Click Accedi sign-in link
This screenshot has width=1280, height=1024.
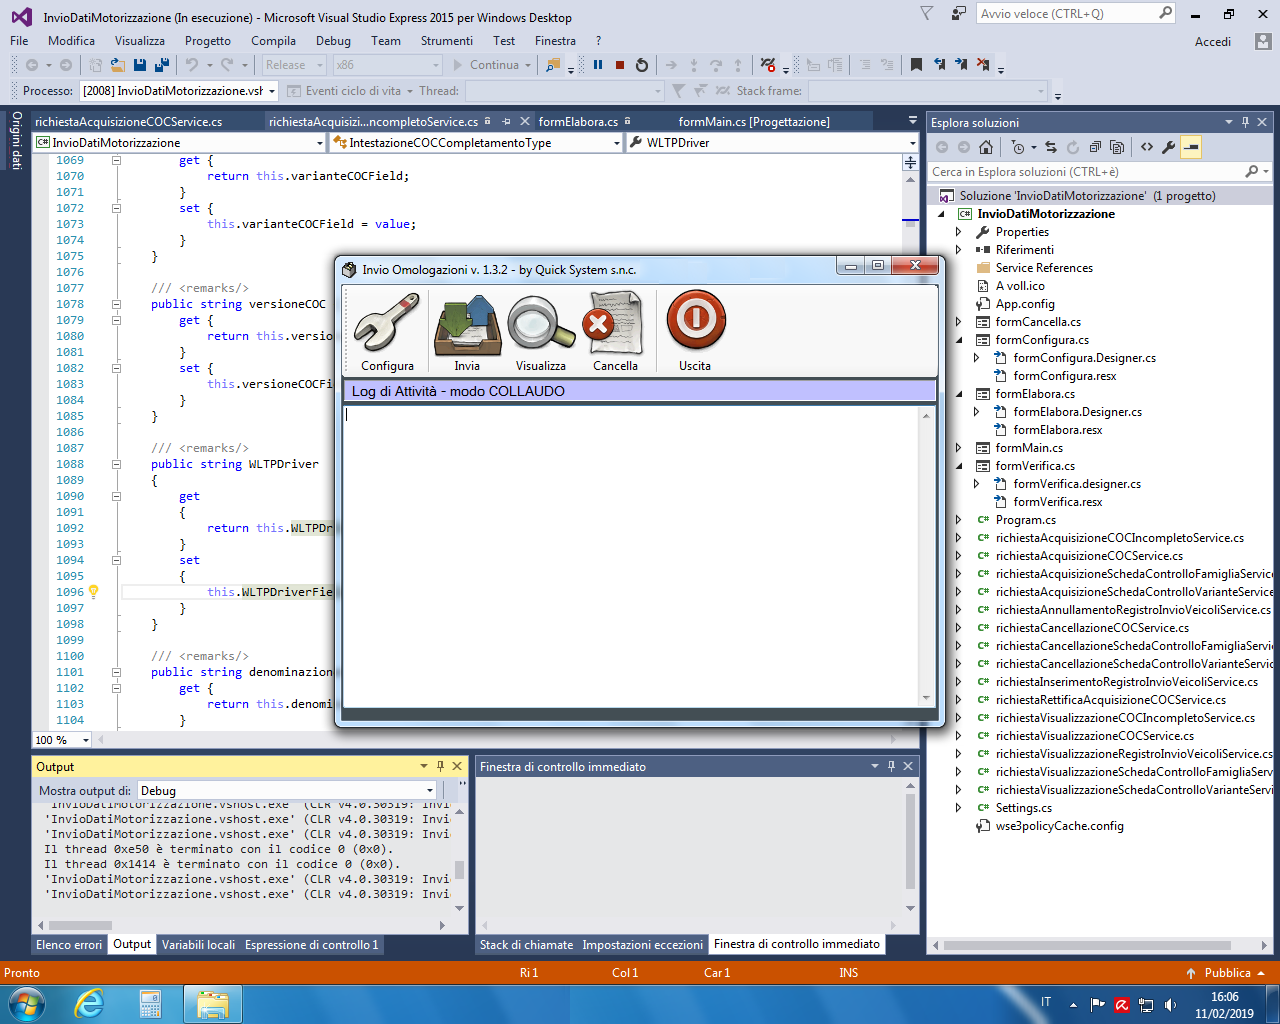click(x=1213, y=41)
